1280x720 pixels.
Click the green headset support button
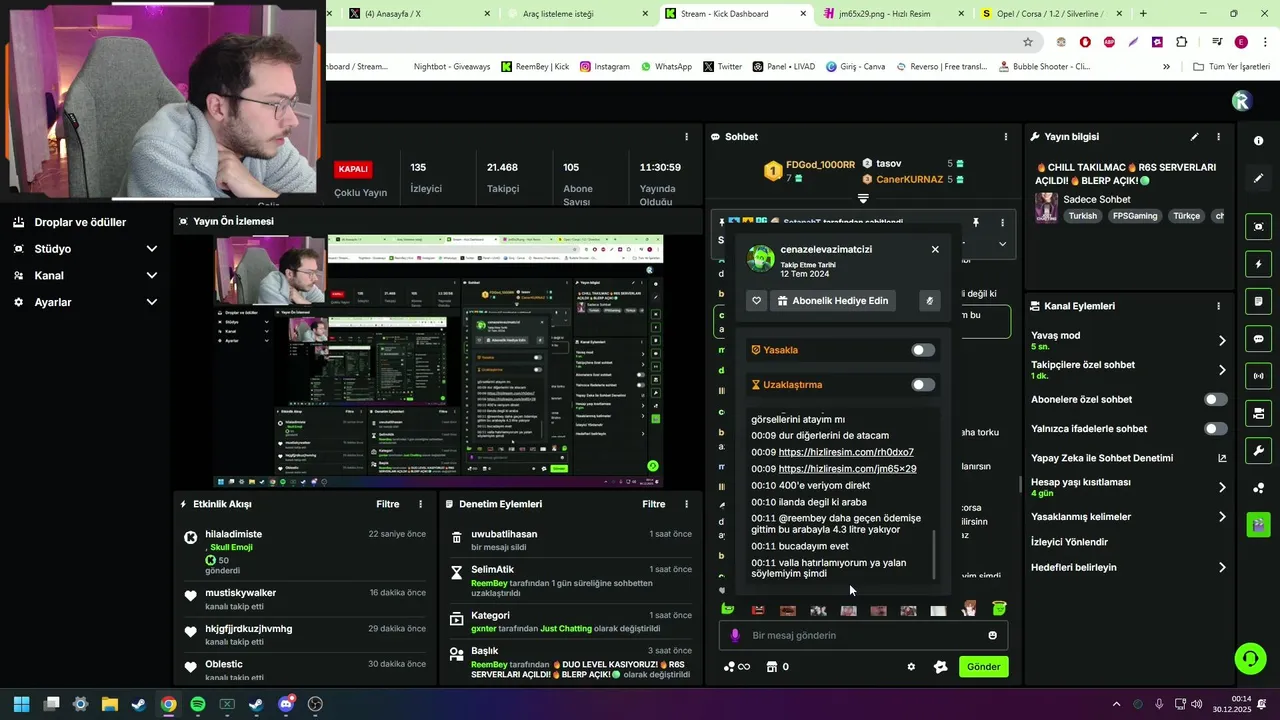click(1250, 658)
